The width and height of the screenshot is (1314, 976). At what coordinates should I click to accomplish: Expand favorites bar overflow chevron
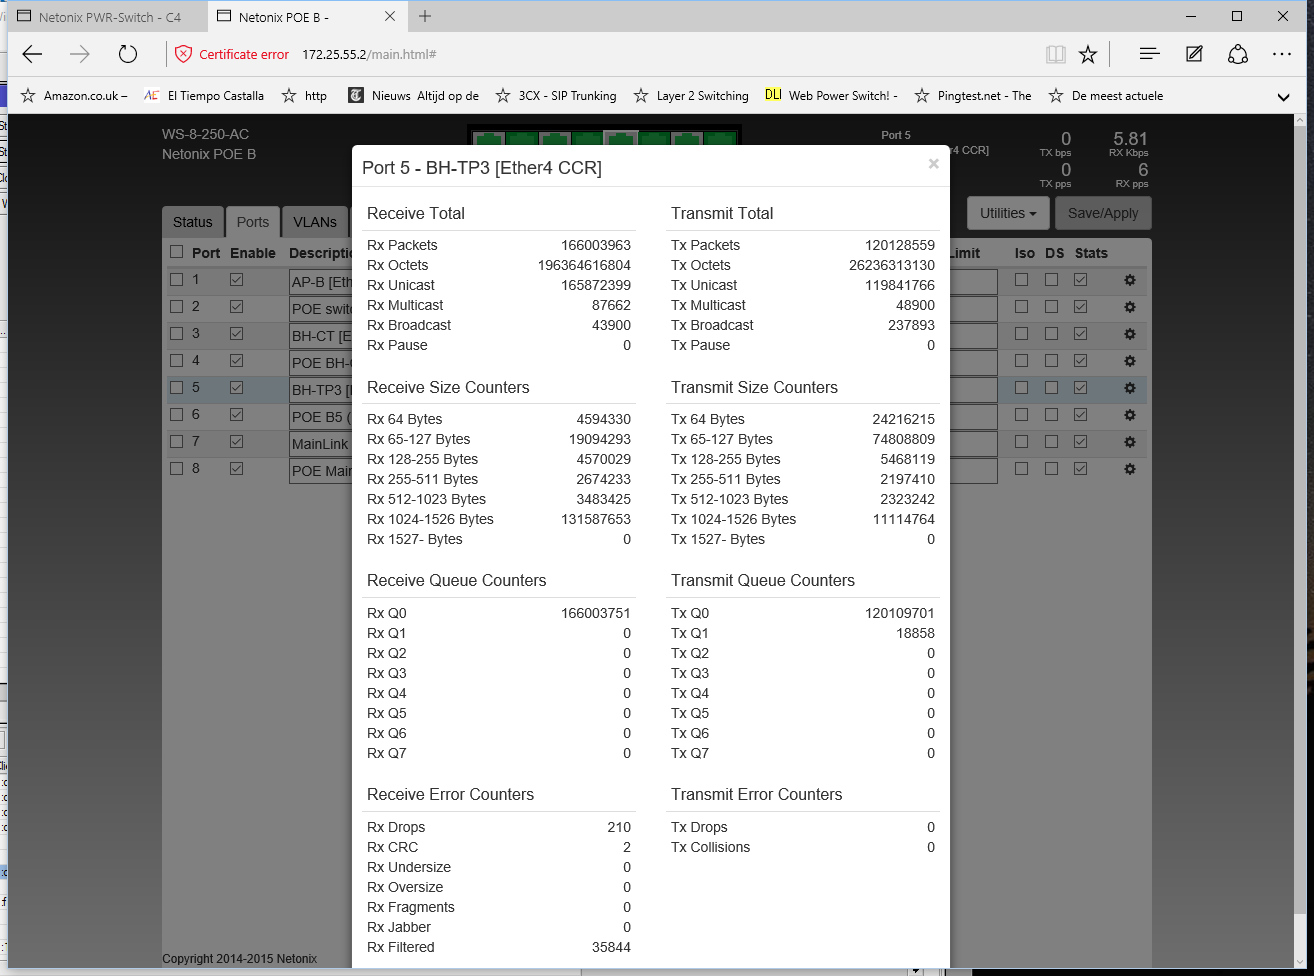(1284, 97)
